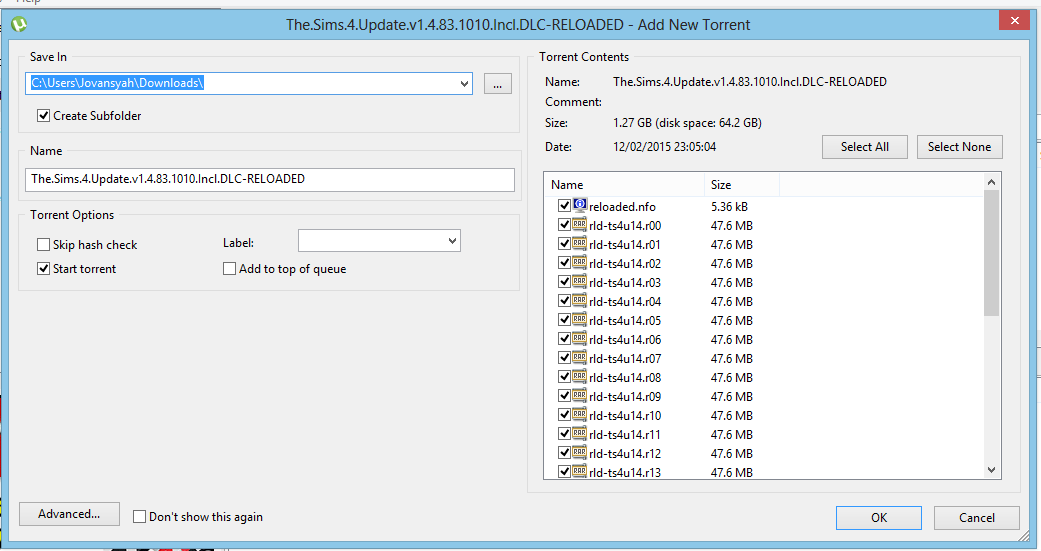
Task: Click RAR icon of rld-ts4u14.r04
Action: tap(580, 301)
